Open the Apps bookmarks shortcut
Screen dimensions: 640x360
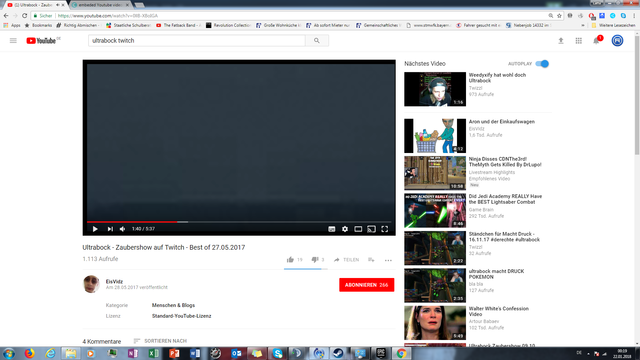[12, 25]
